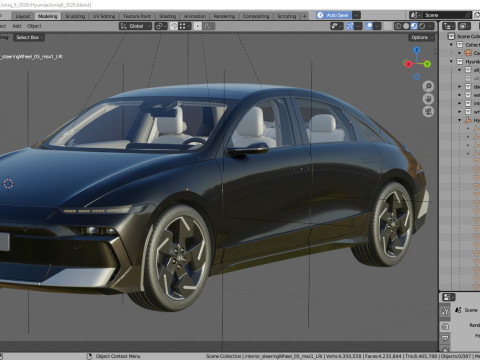This screenshot has width=480, height=360.
Task: Open the Tool properties tab
Action: tap(445, 312)
